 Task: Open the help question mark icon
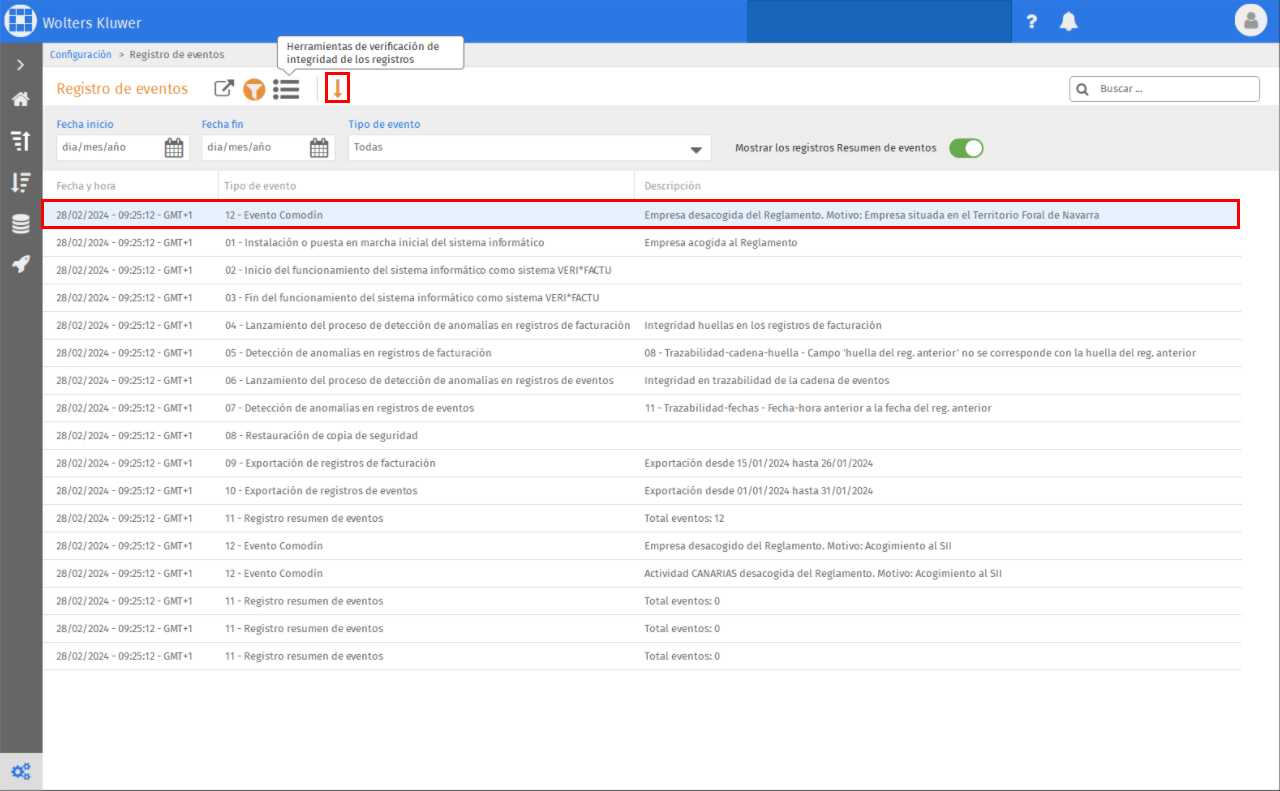[1032, 21]
